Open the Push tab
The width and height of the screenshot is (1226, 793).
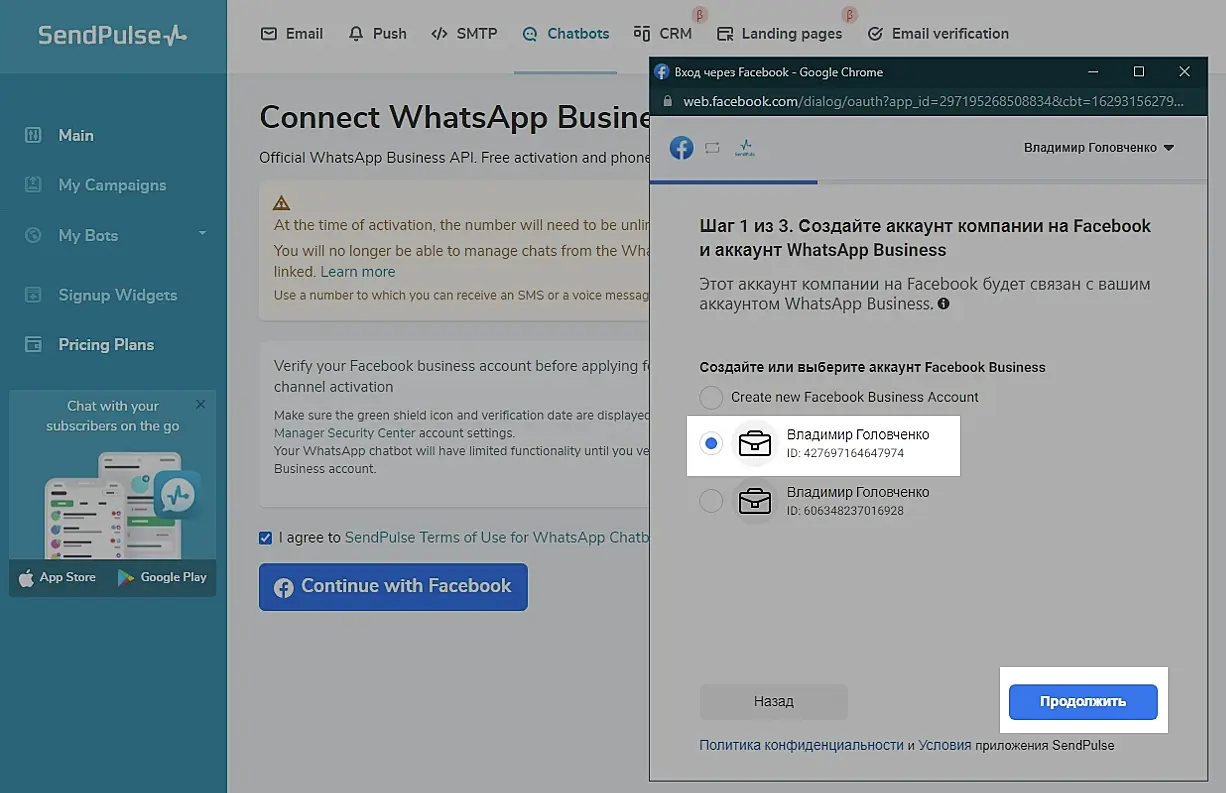tap(377, 33)
